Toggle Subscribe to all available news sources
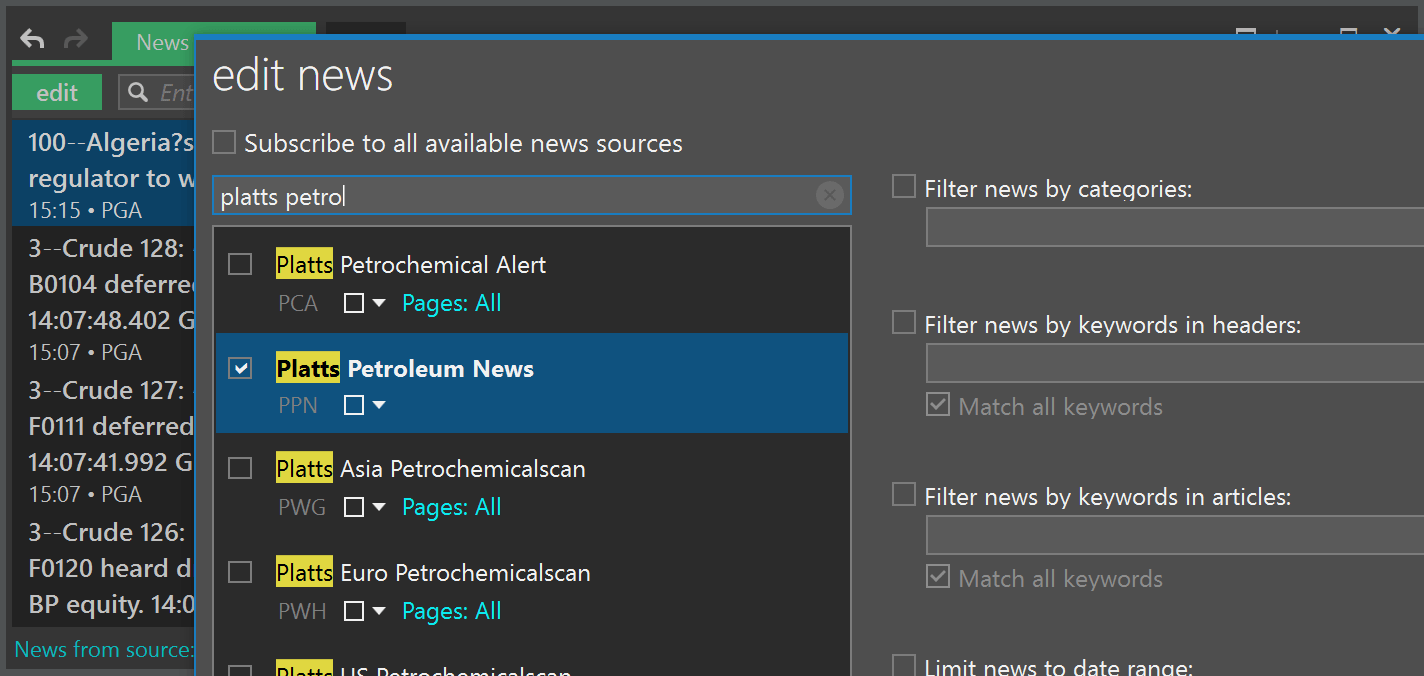The width and height of the screenshot is (1424, 676). coord(225,142)
